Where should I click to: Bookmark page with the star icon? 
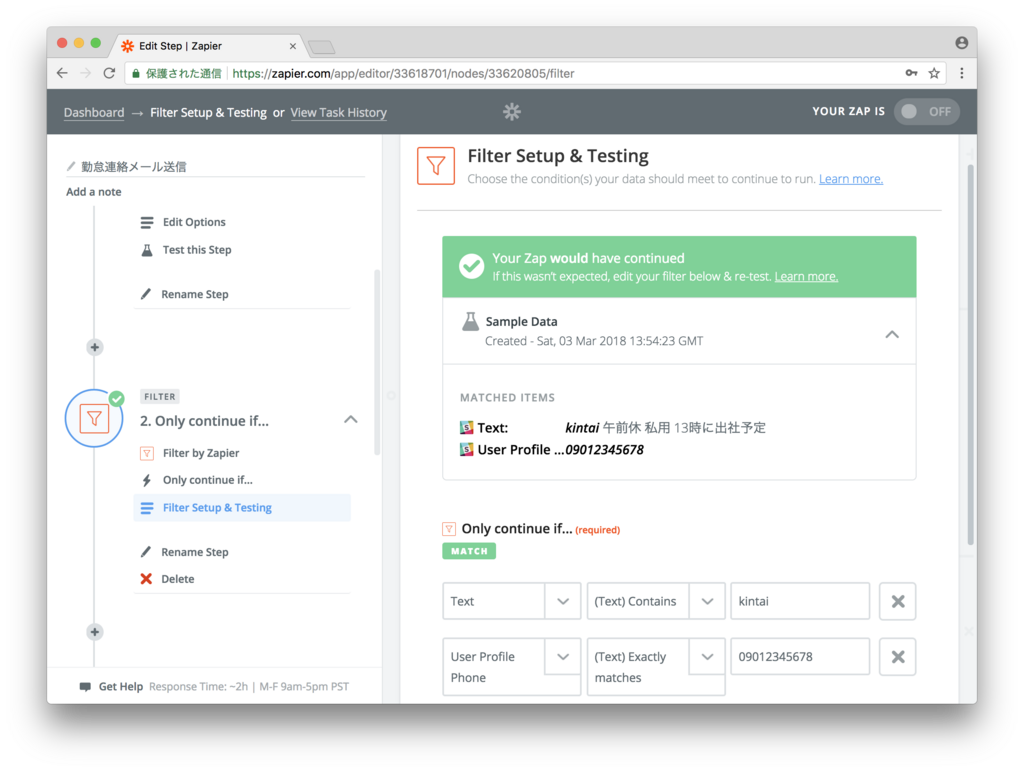pos(935,73)
